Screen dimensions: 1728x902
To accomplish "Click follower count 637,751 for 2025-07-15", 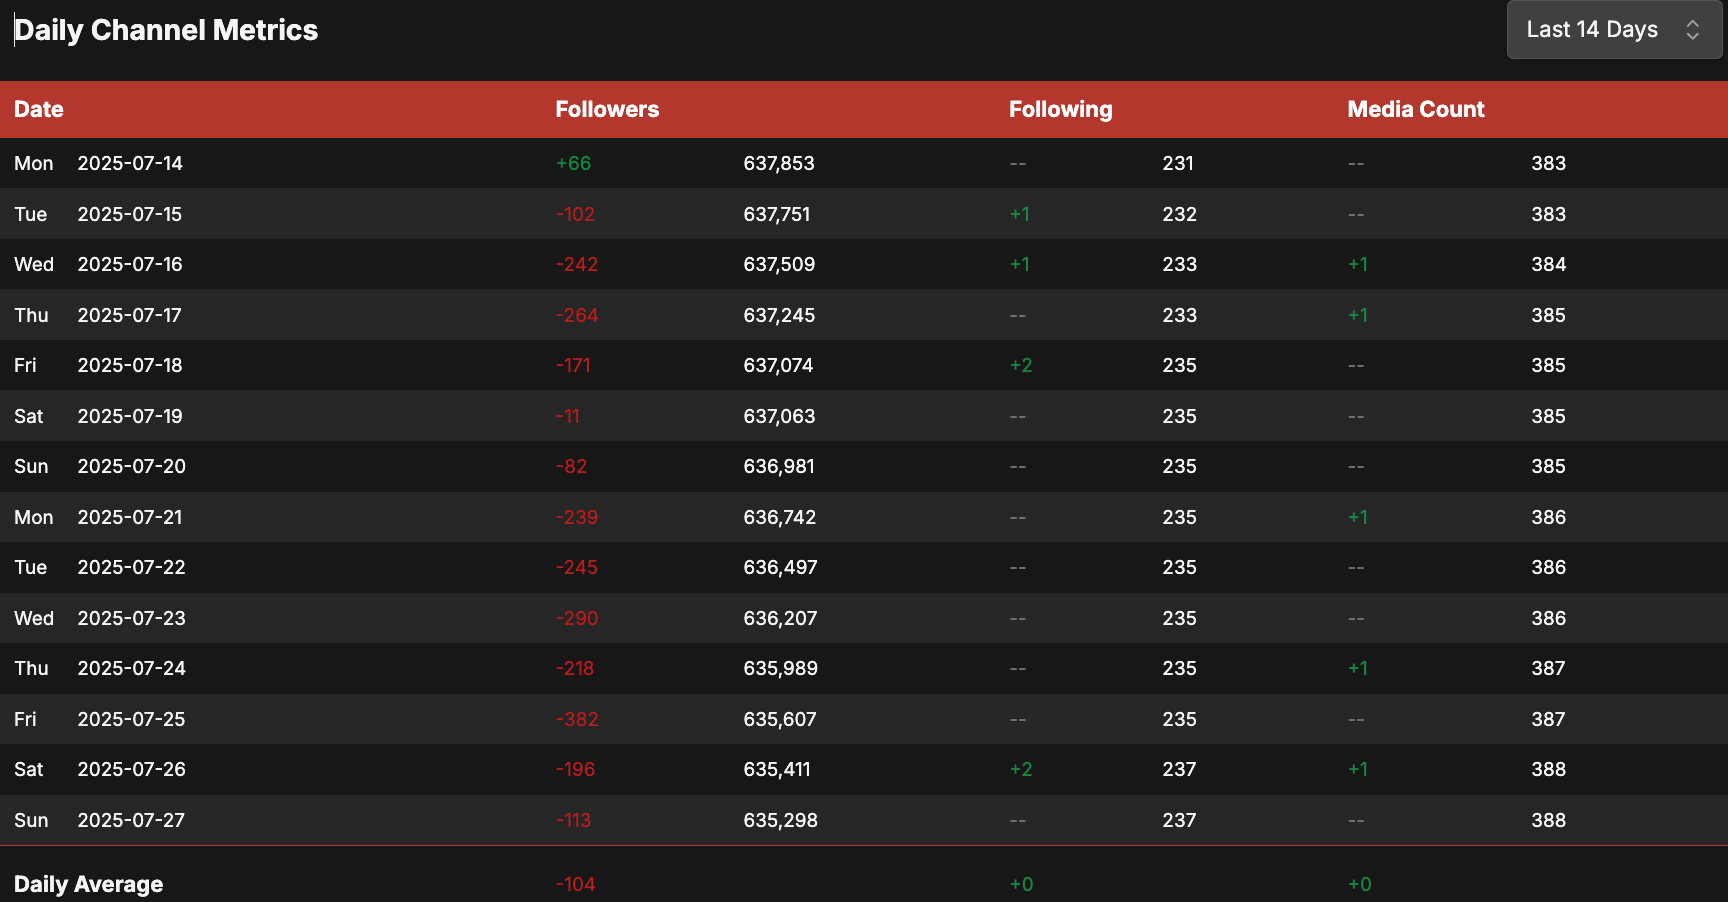I will (777, 214).
